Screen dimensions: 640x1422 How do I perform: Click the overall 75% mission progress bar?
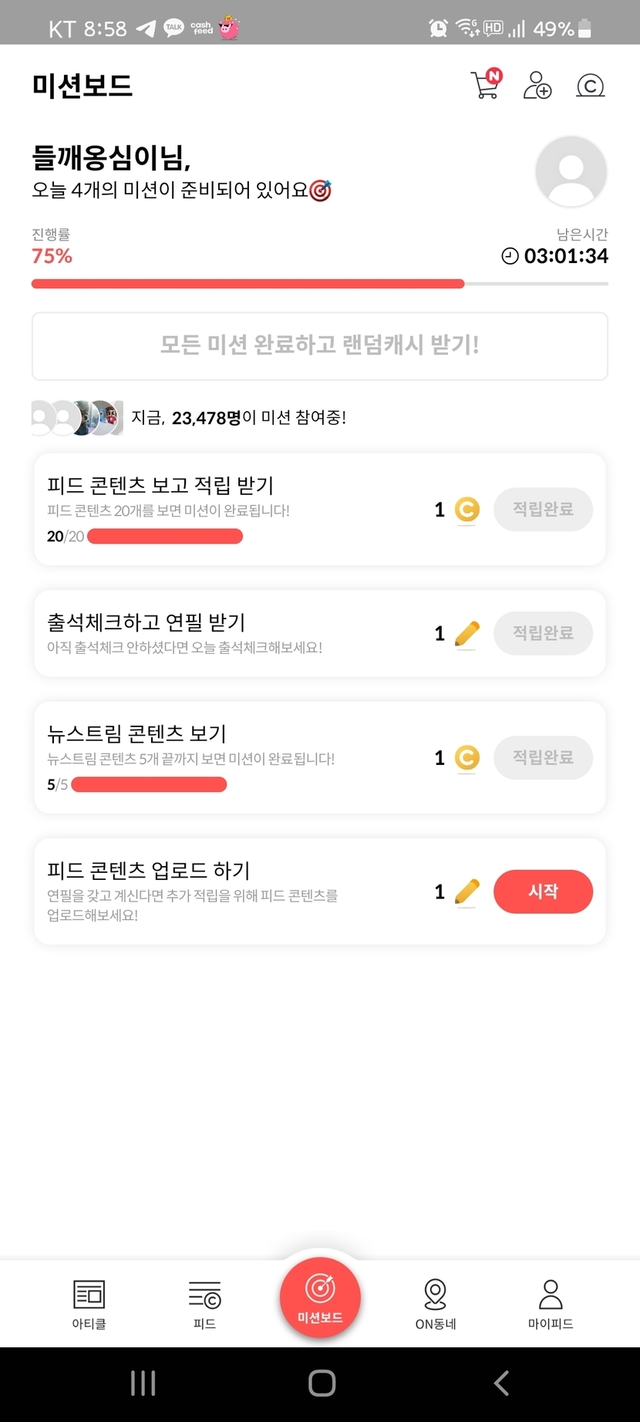(x=320, y=284)
